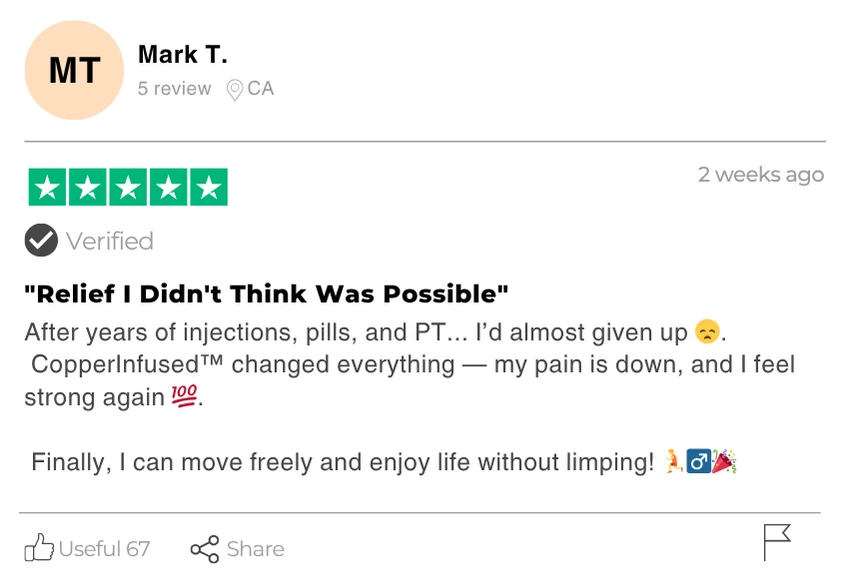Click the third star in rating

(128, 187)
